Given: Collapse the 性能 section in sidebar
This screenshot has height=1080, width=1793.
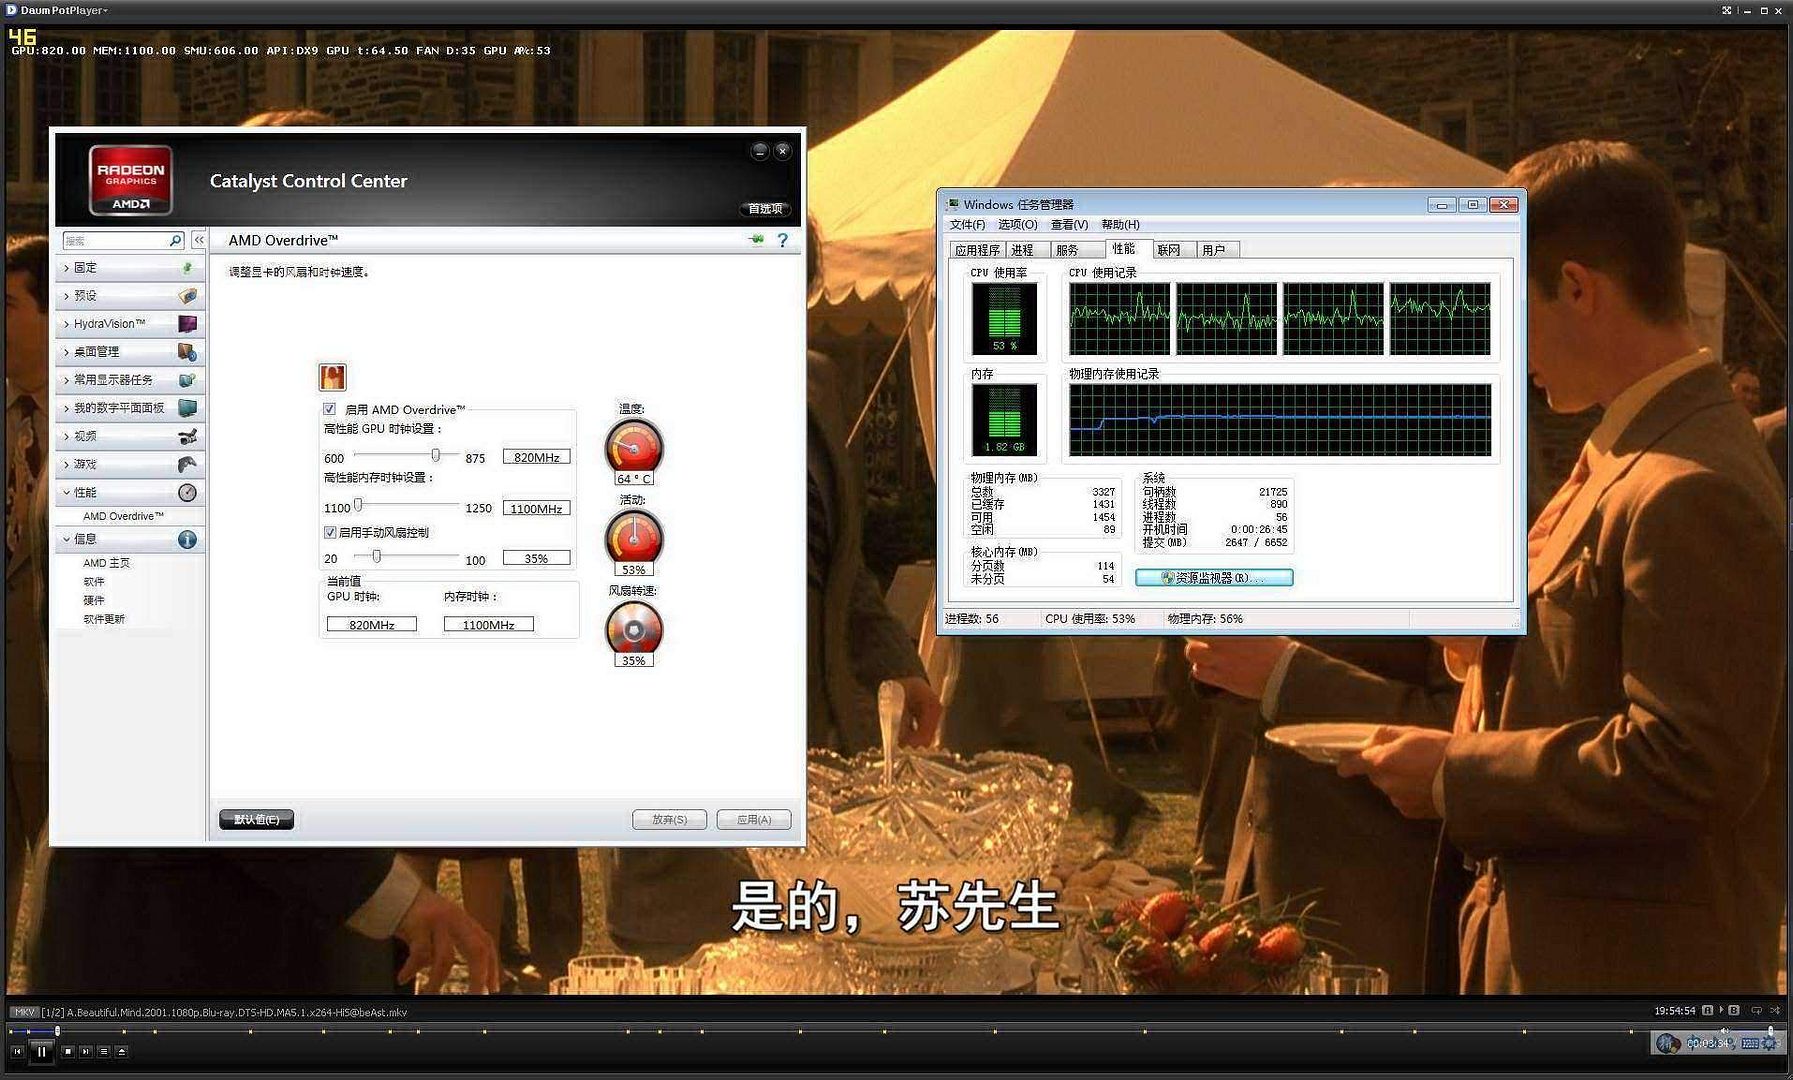Looking at the screenshot, I should tap(86, 492).
